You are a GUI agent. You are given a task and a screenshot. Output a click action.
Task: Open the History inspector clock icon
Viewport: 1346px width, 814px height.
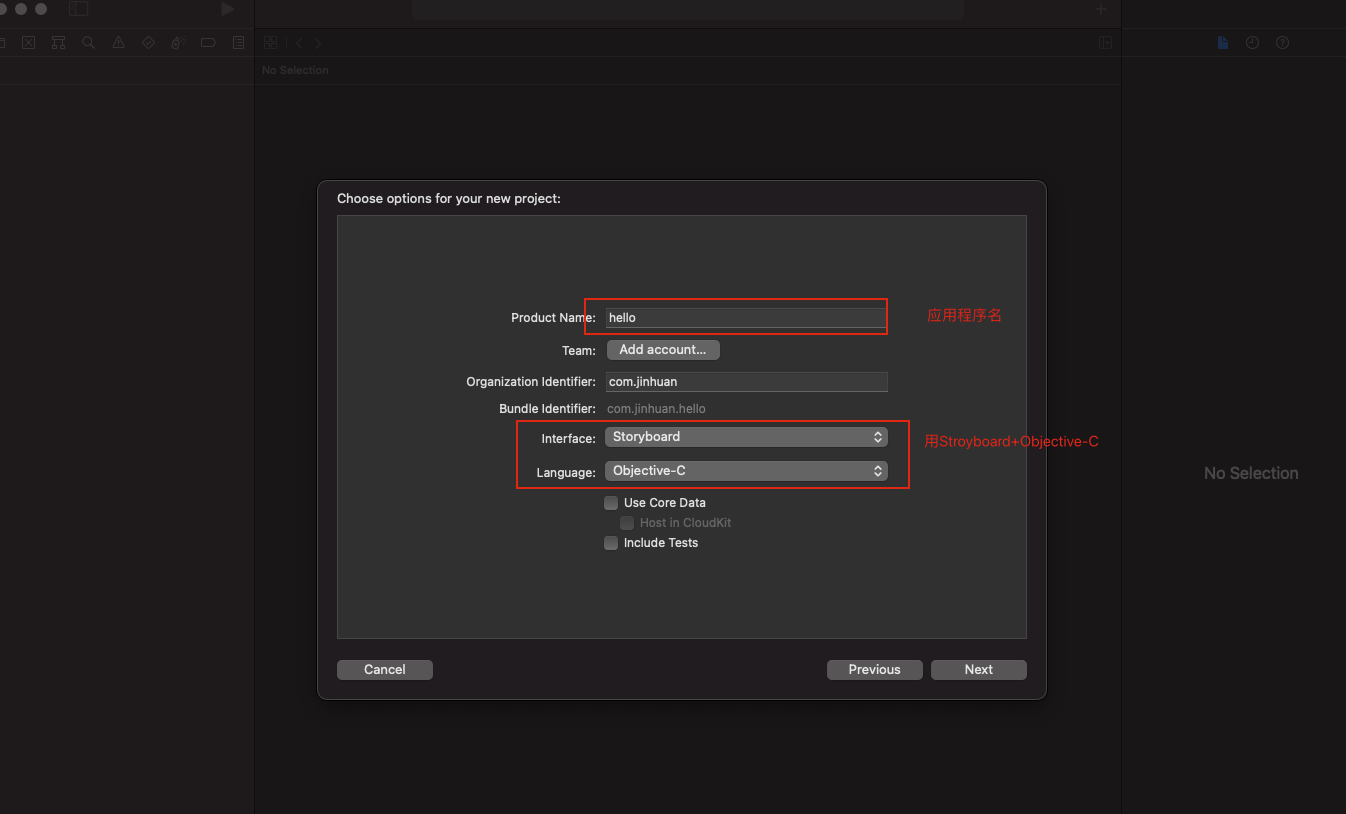click(1252, 43)
